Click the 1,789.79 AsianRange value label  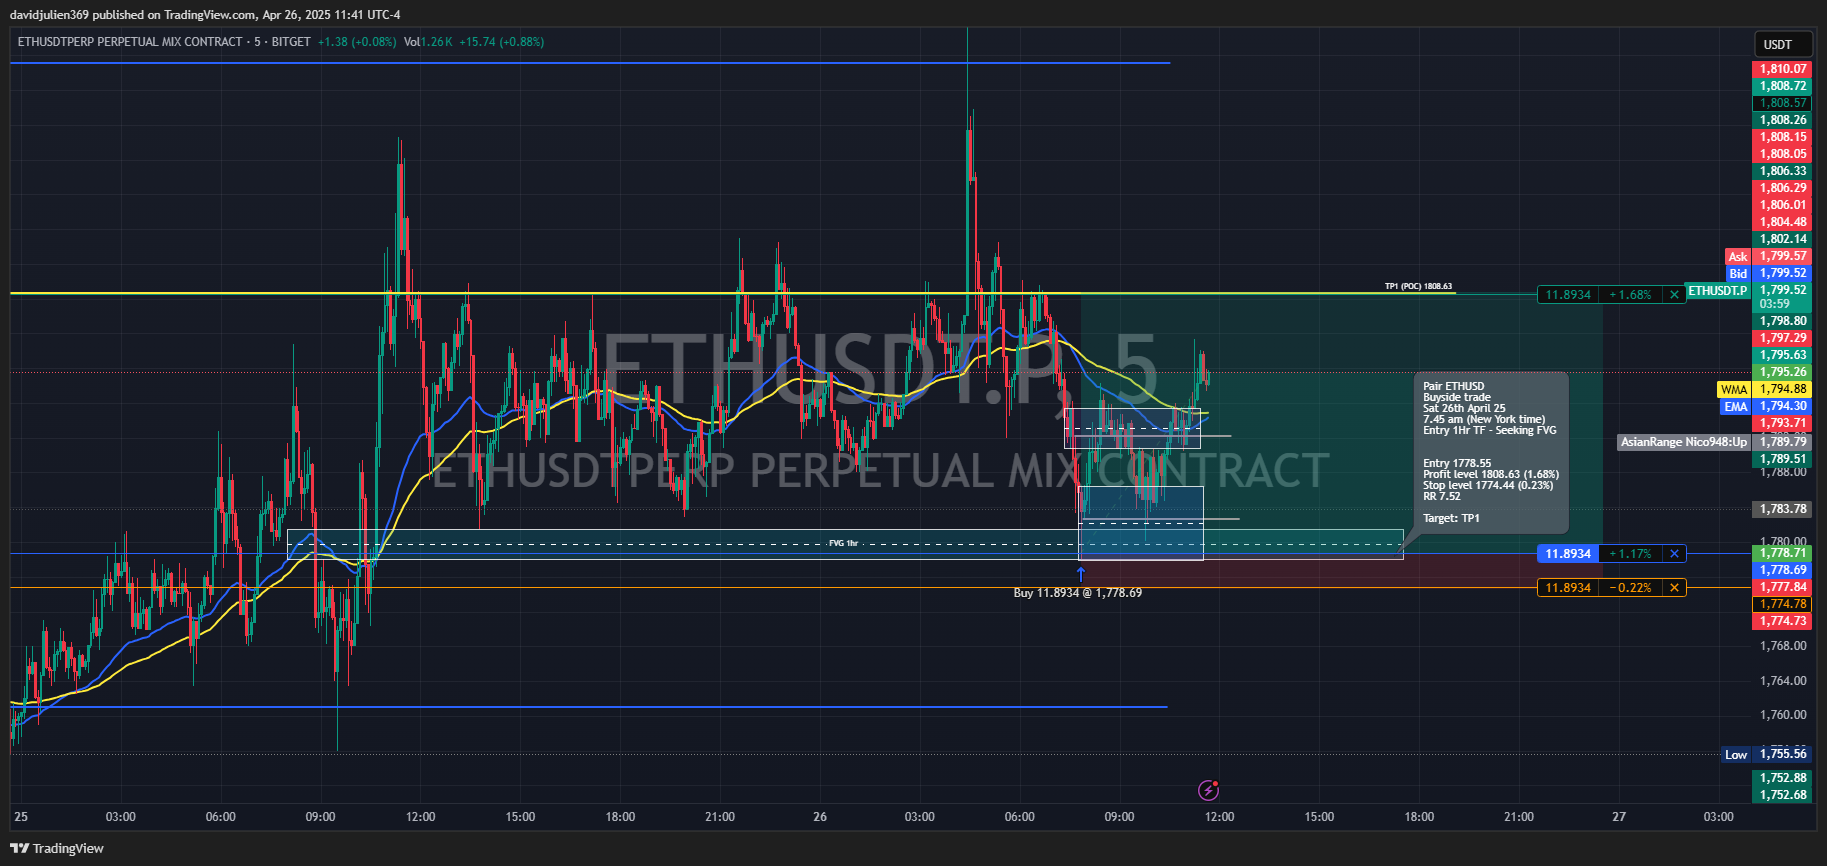(x=1782, y=442)
